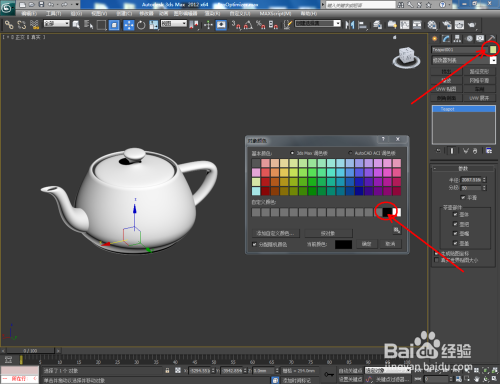Click the 按对象 by object button
This screenshot has height=384, width=500.
click(x=328, y=233)
